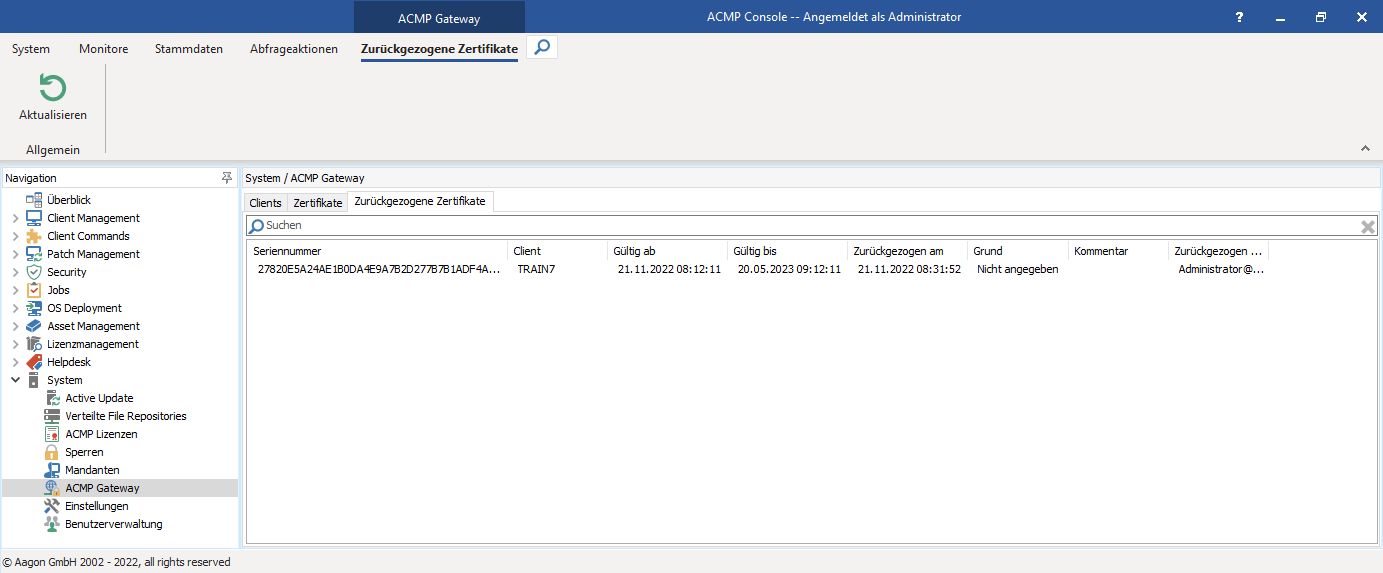Click the Benutzerverwaltung users icon
The width and height of the screenshot is (1383, 573).
tap(52, 524)
